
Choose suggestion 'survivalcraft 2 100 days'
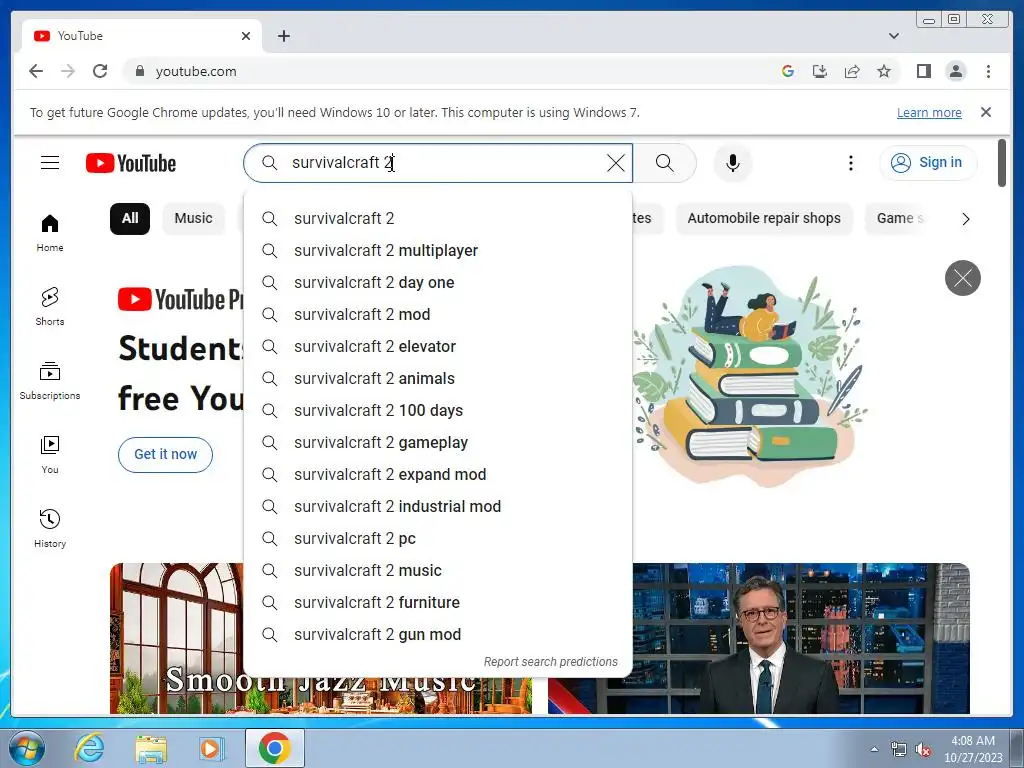(x=438, y=410)
